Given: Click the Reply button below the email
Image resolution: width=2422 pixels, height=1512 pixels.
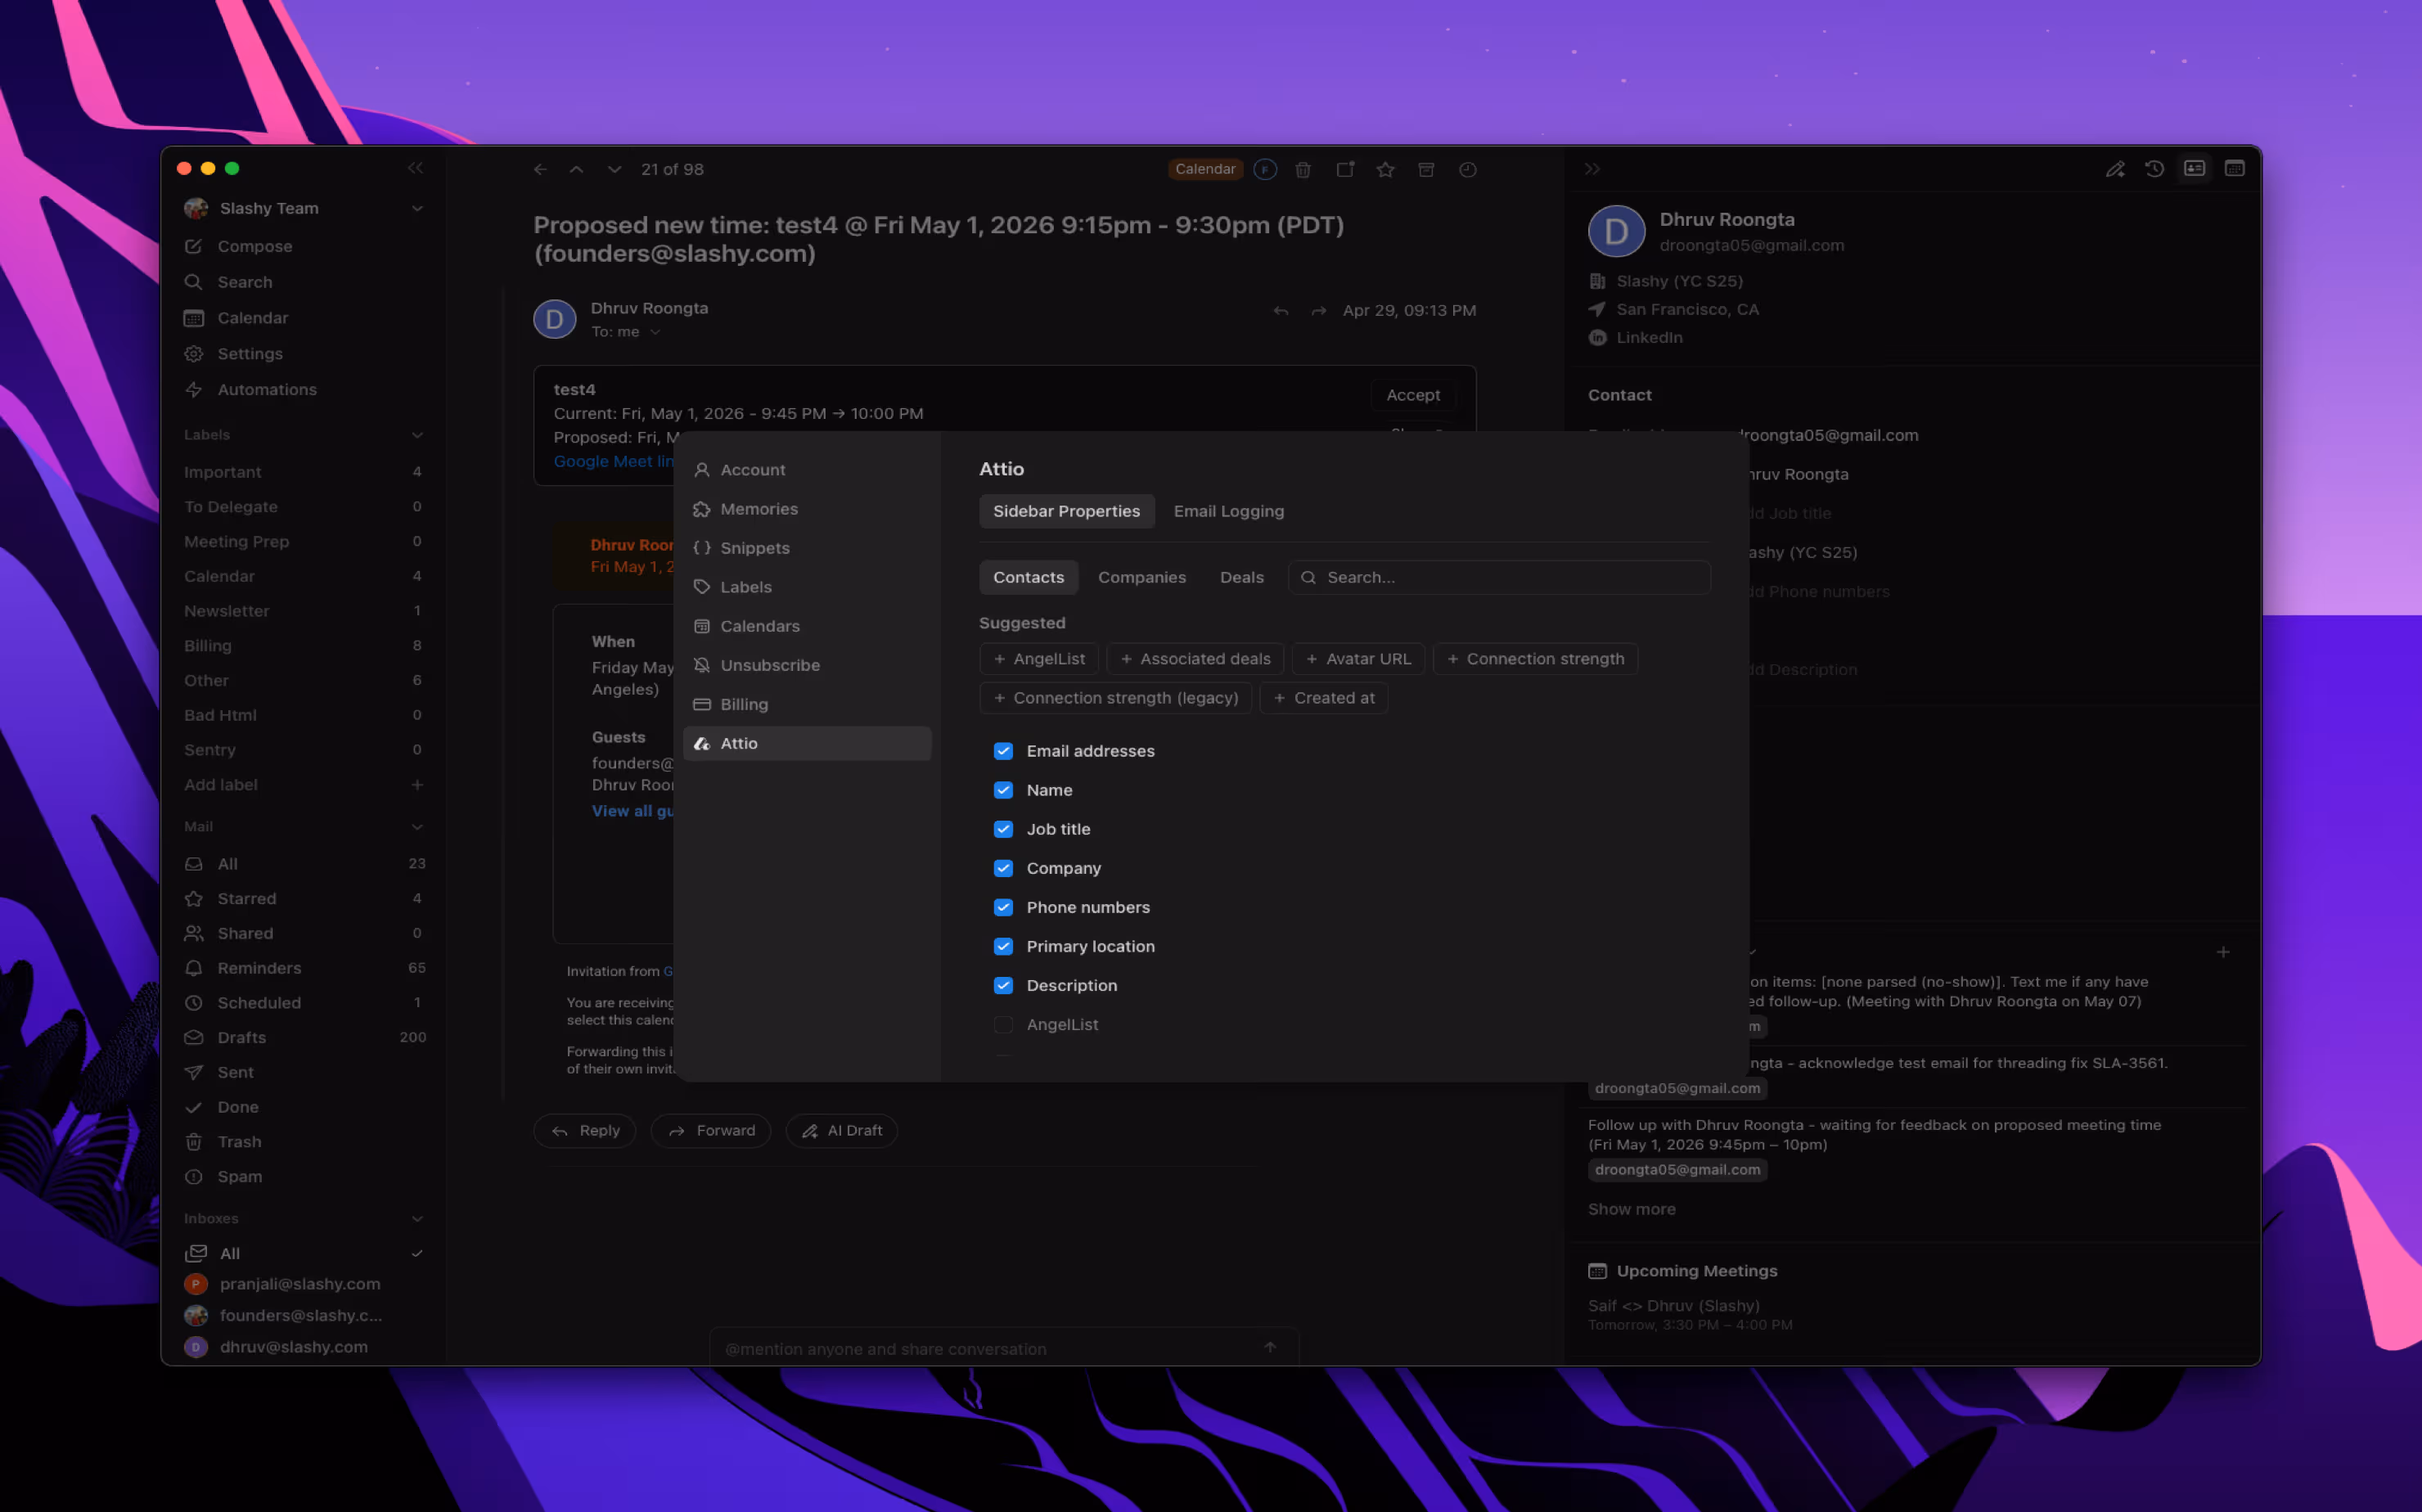Looking at the screenshot, I should click(x=584, y=1130).
